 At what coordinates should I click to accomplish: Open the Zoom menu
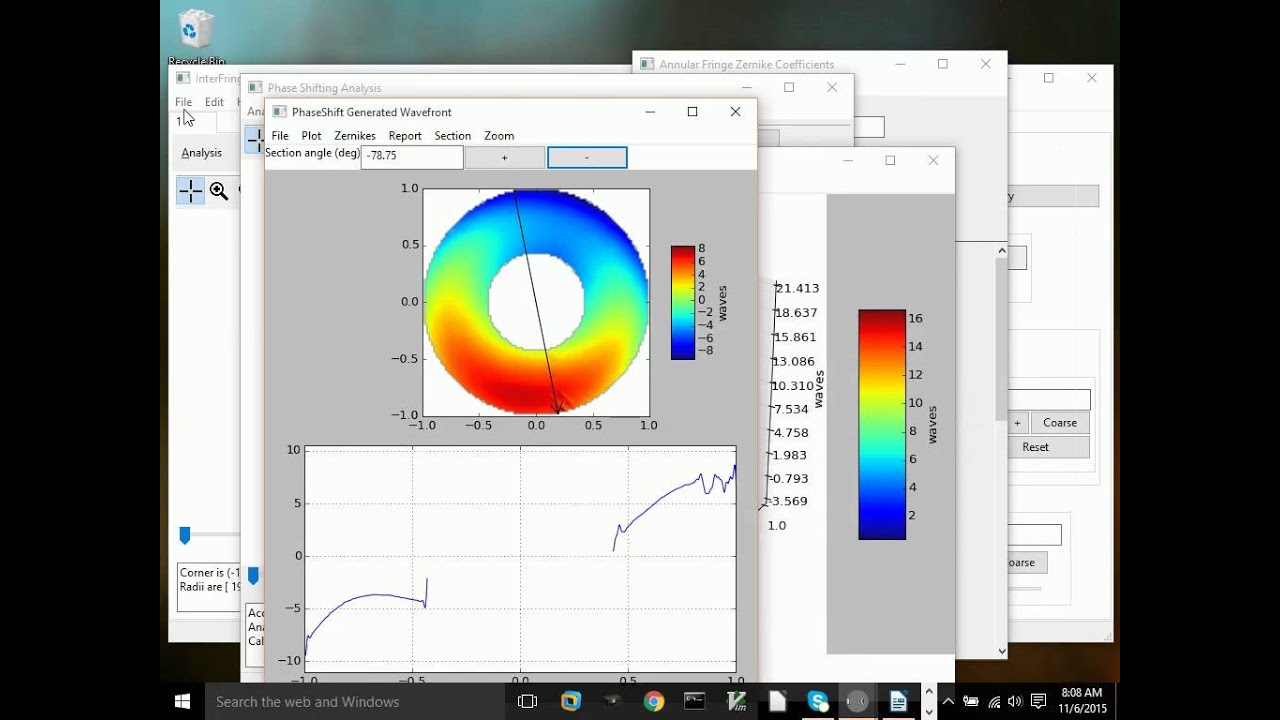(499, 136)
